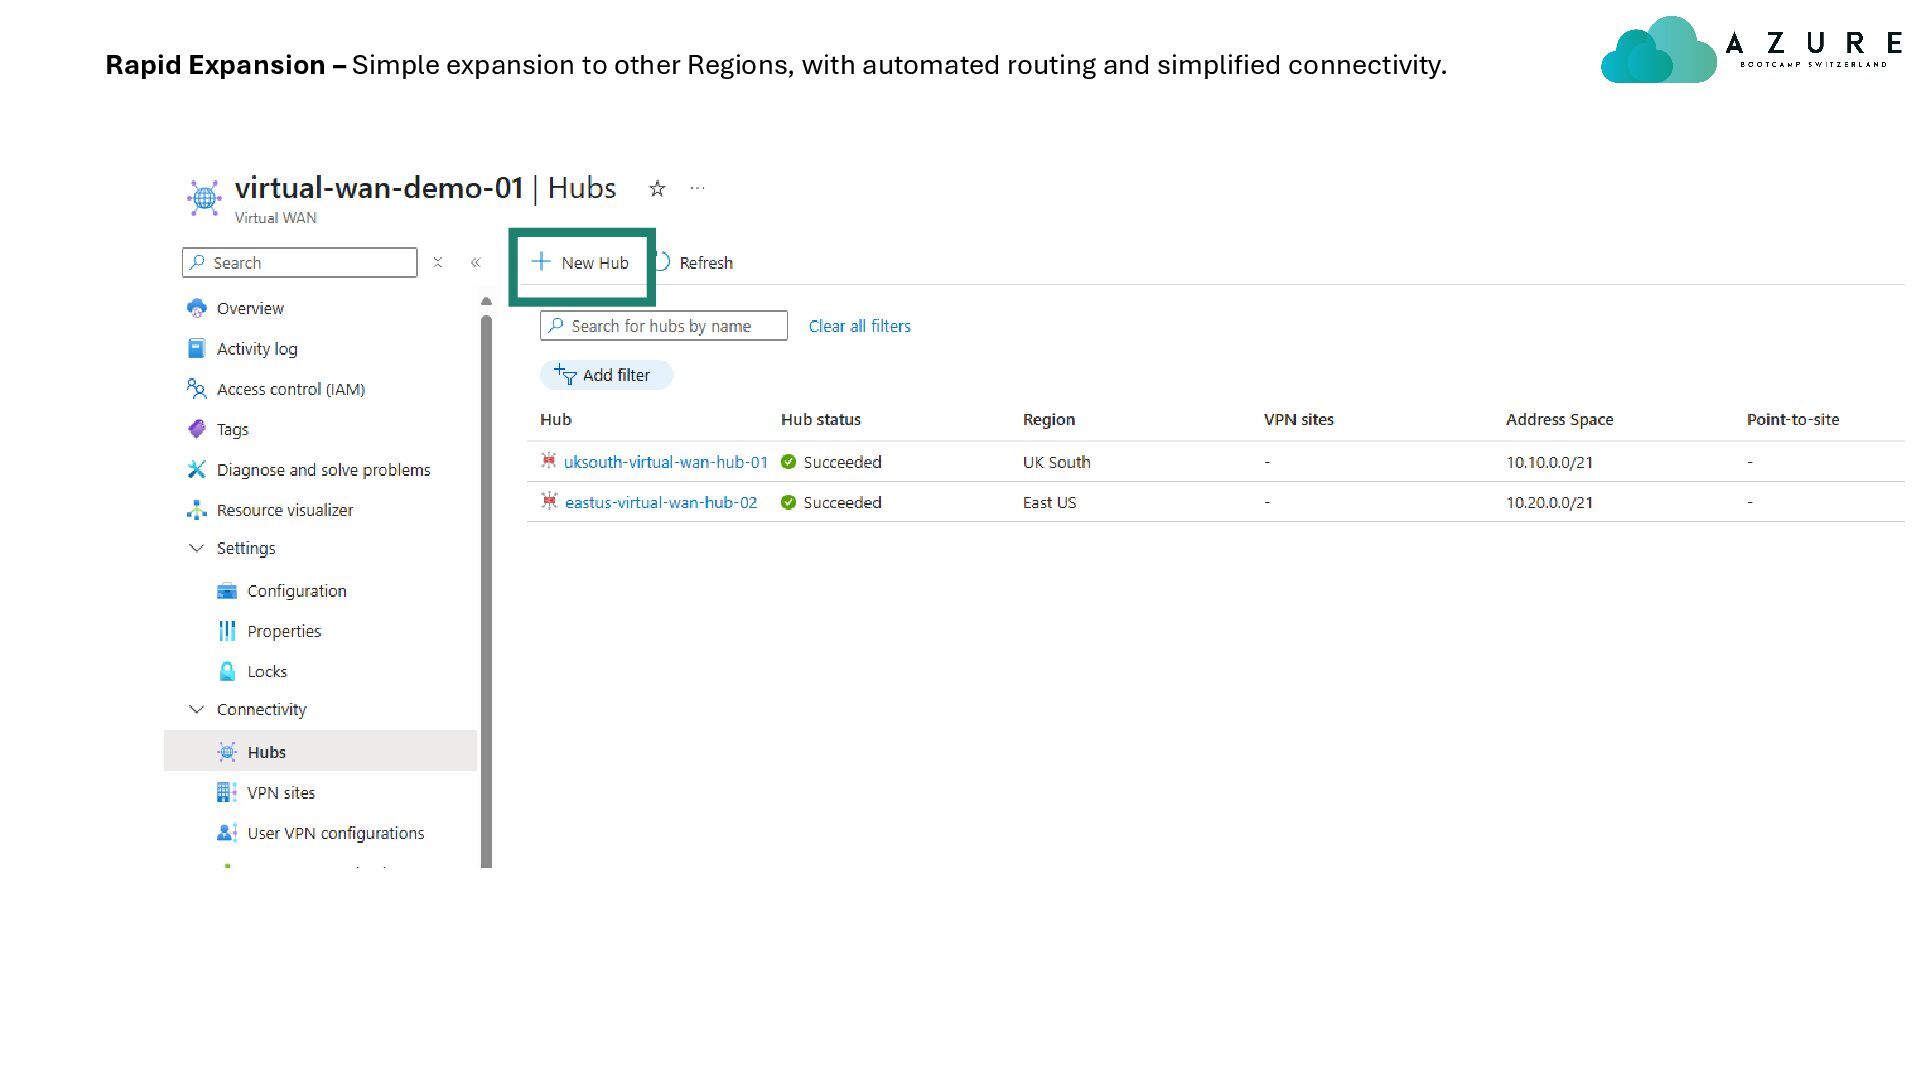
Task: Open Overview in the sidebar
Action: (250, 308)
